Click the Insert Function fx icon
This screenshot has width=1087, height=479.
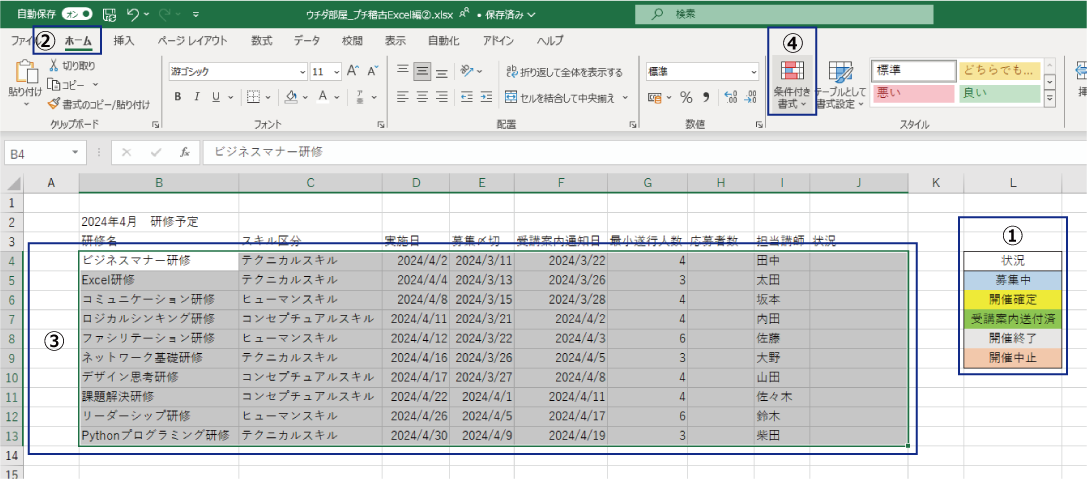184,152
